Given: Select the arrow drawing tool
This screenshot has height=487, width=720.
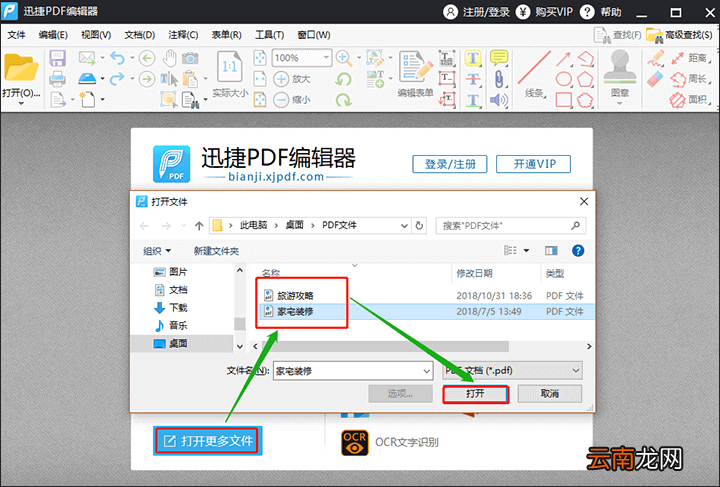Looking at the screenshot, I should click(563, 59).
